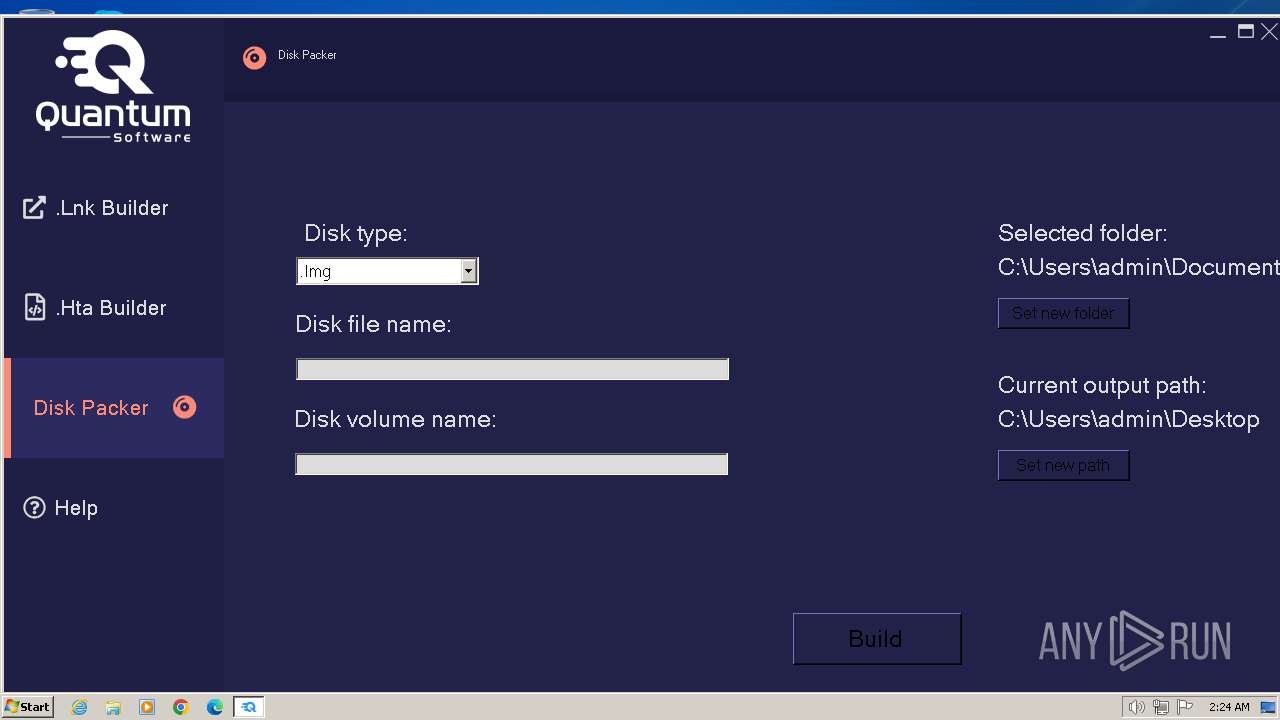Focus the Disk volume name field
Image resolution: width=1280 pixels, height=720 pixels.
click(x=511, y=464)
